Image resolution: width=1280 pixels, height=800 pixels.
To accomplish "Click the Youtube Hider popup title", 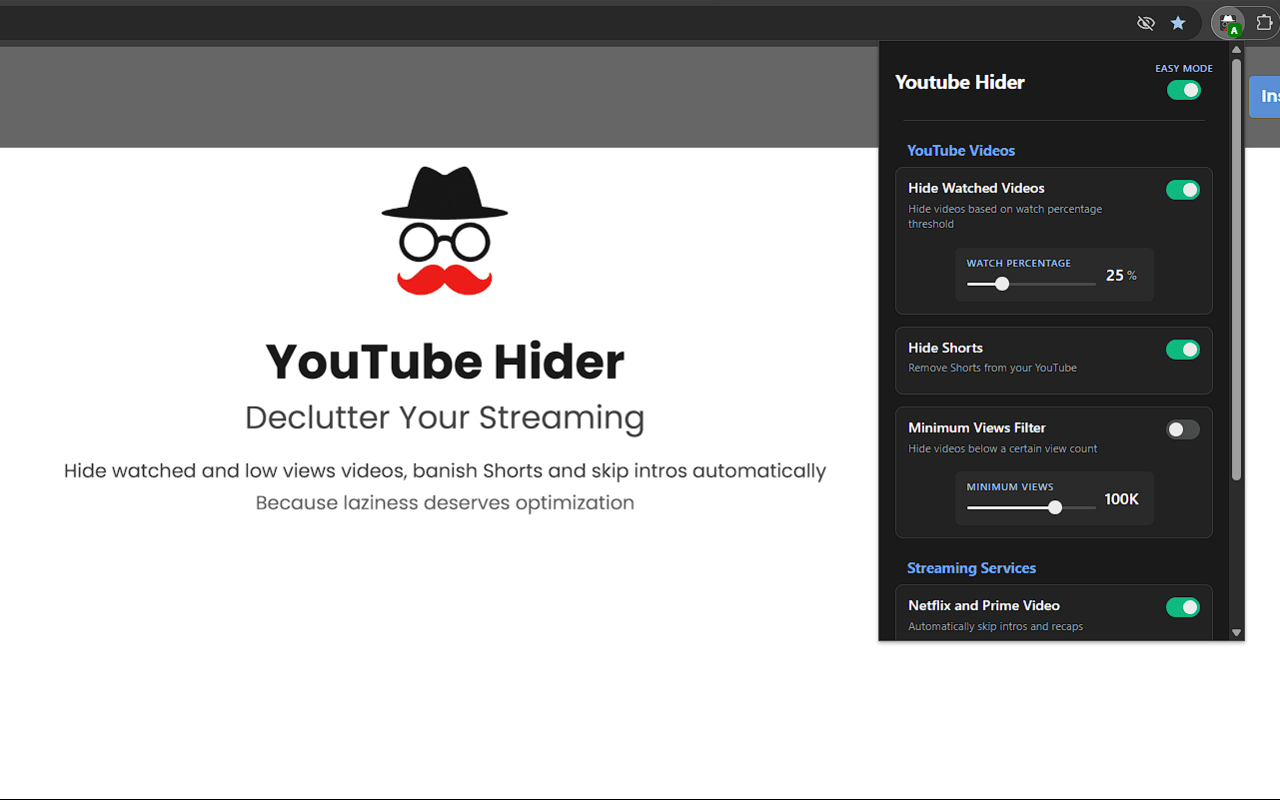I will click(x=960, y=82).
